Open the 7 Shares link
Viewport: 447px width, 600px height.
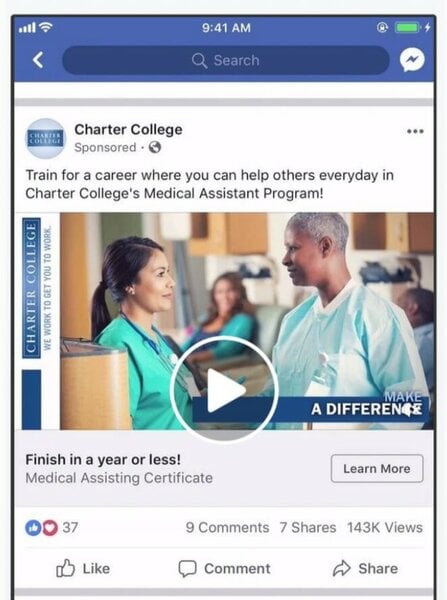tap(308, 528)
